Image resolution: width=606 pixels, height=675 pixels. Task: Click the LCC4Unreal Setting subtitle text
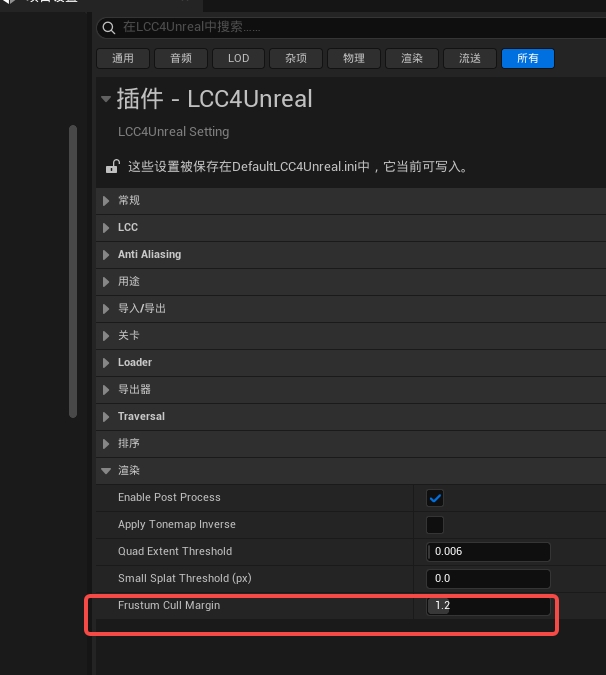coord(173,132)
